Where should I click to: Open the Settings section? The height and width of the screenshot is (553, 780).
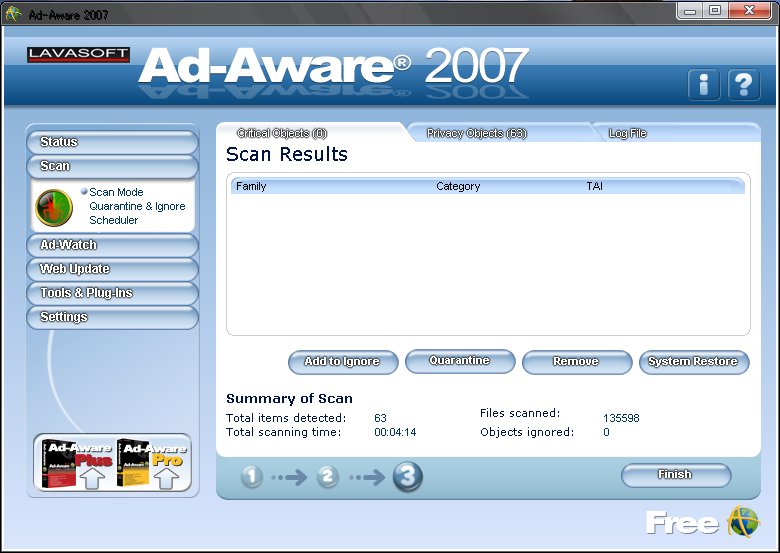[112, 317]
